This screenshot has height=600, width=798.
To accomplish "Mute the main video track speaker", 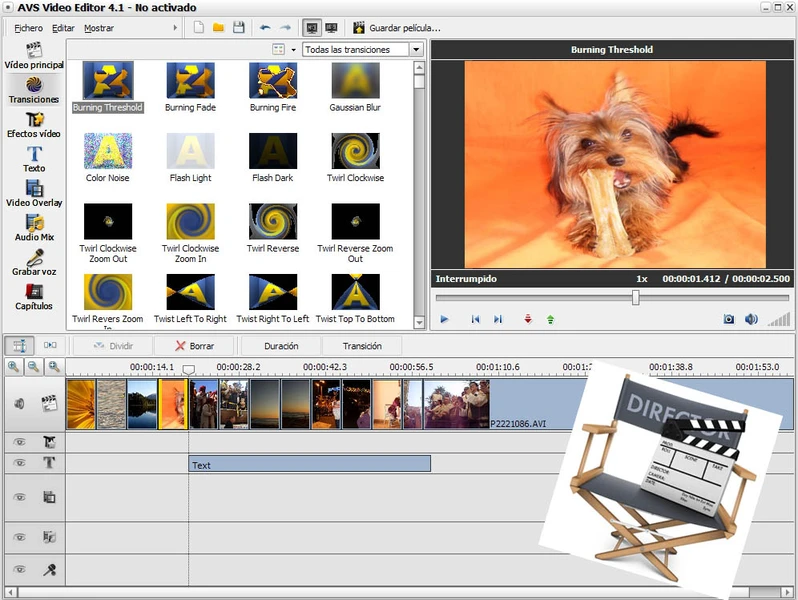I will 19,404.
